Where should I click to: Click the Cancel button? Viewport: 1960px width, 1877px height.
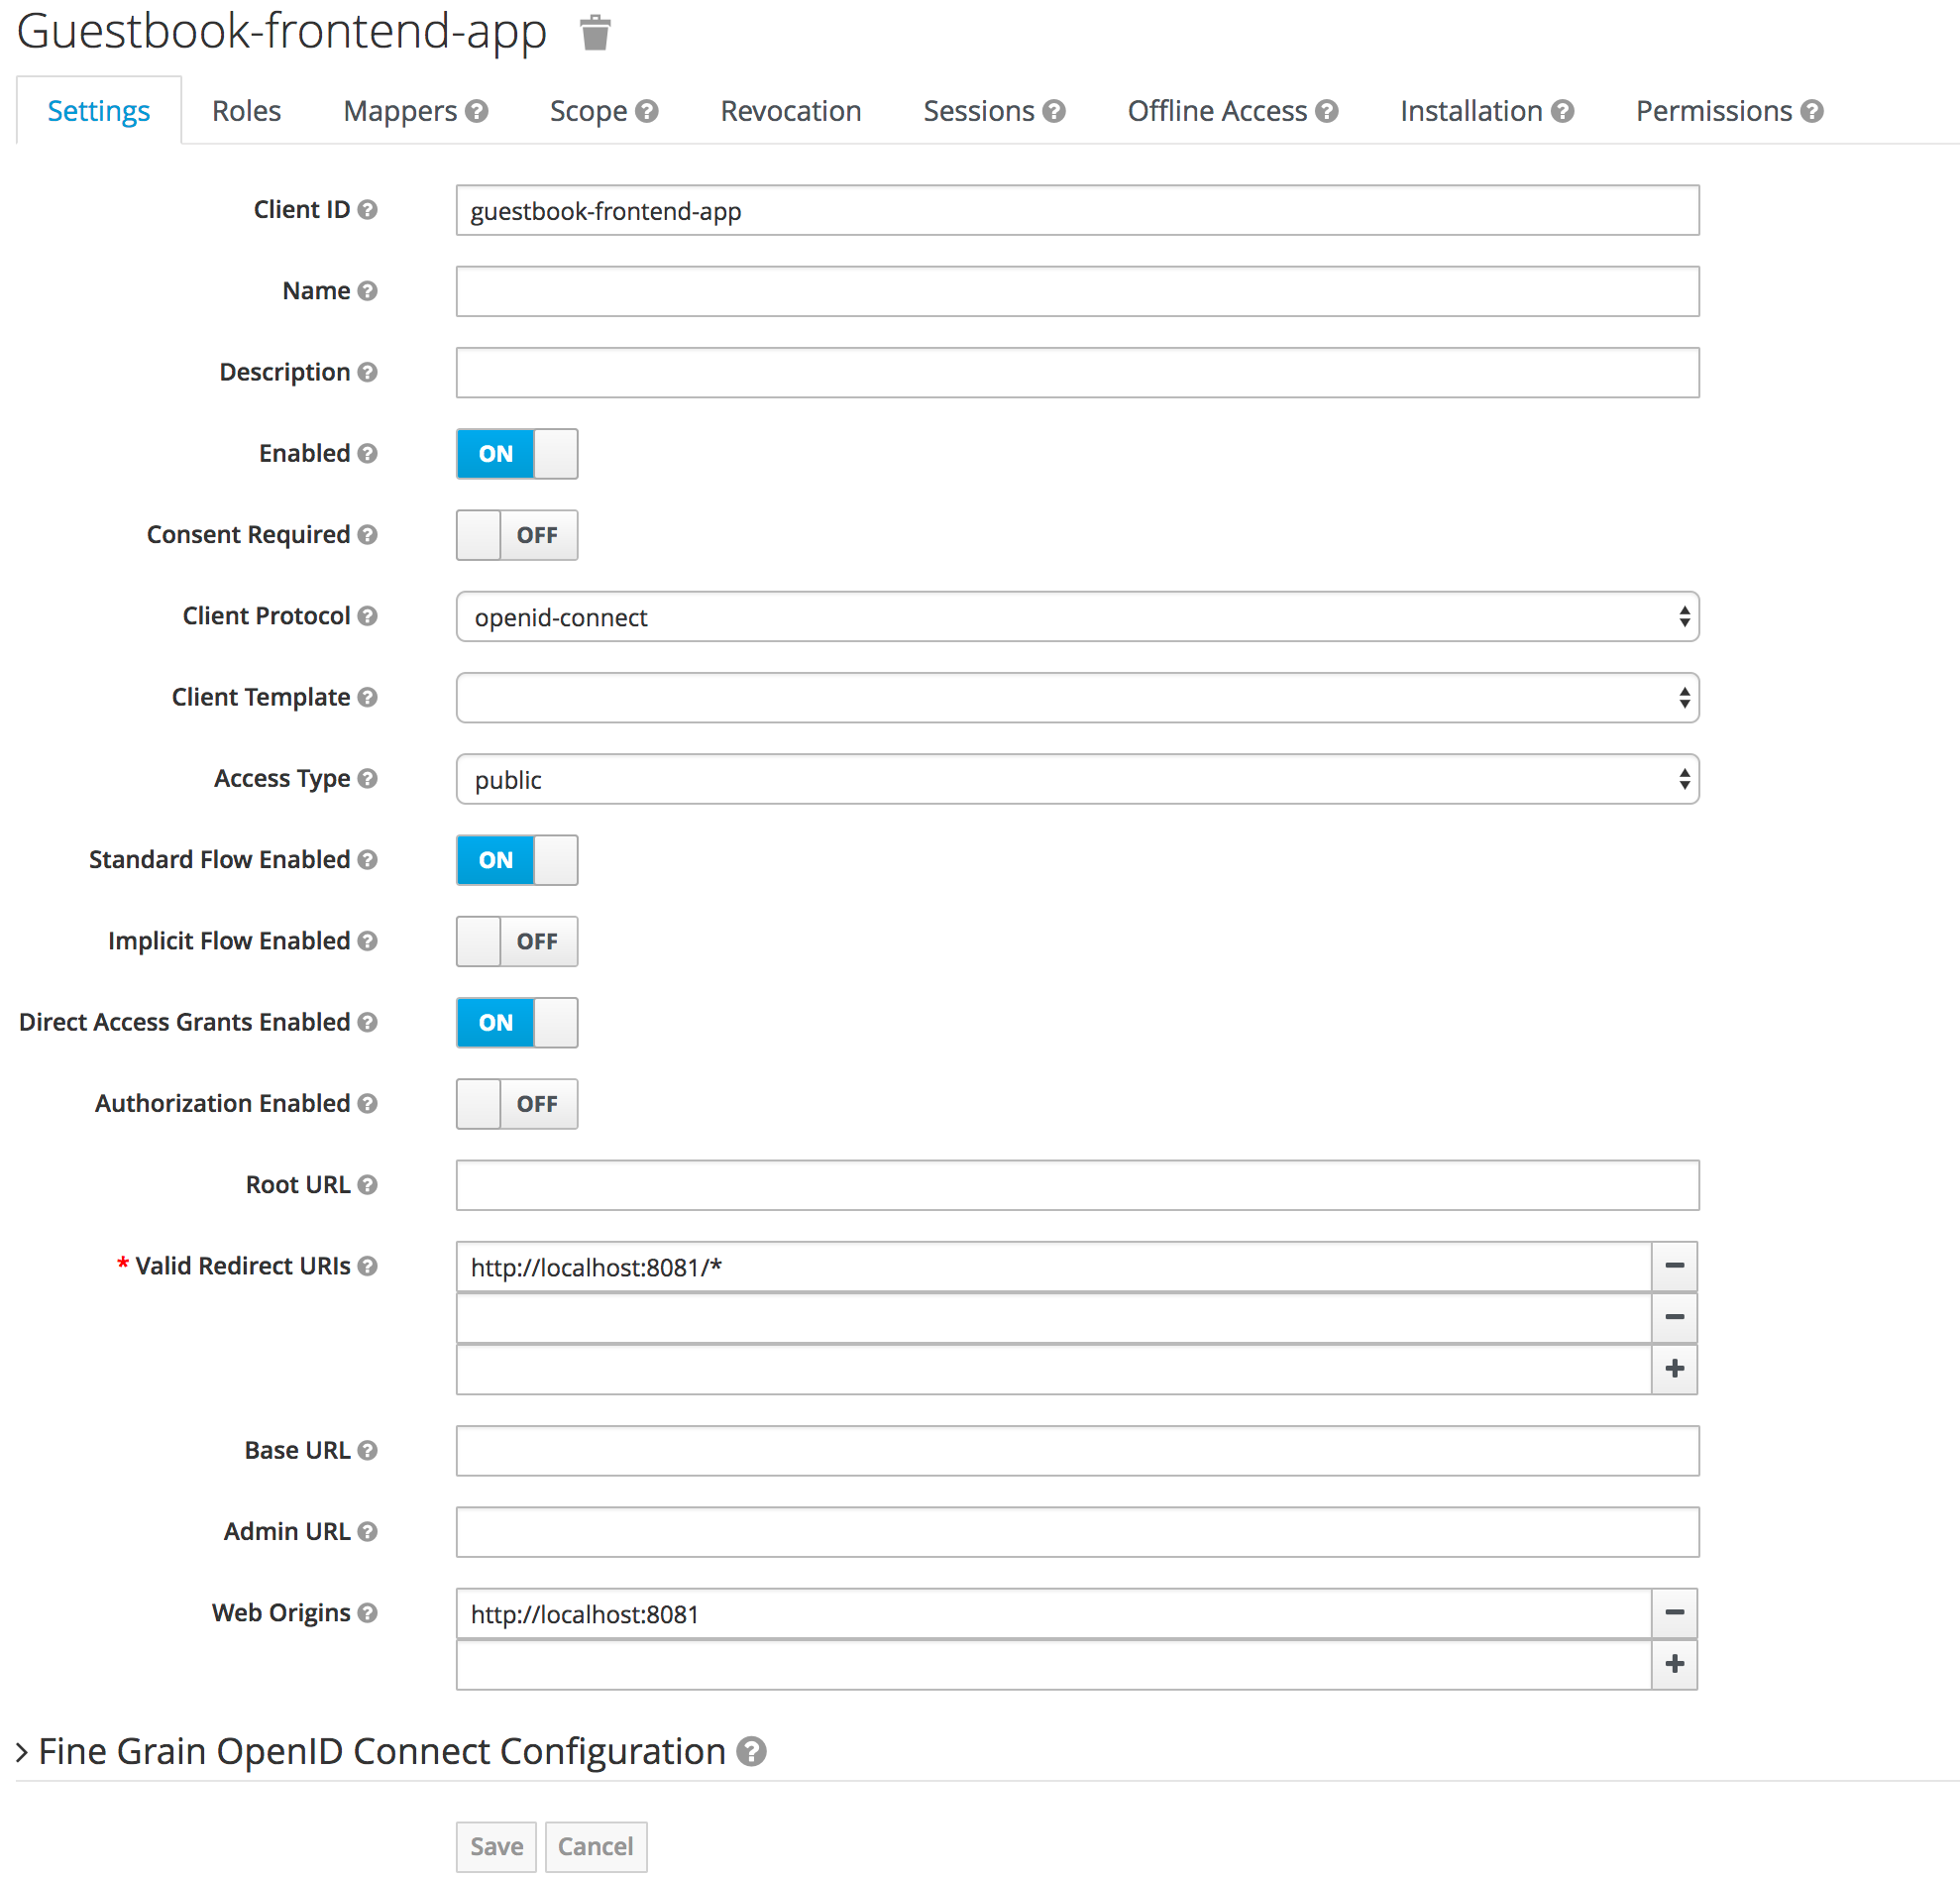pyautogui.click(x=595, y=1846)
